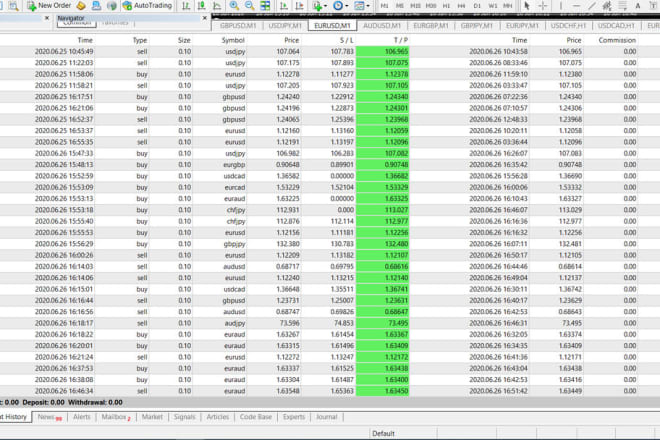660x440 pixels.
Task: Open the Market terminal tab
Action: [152, 417]
